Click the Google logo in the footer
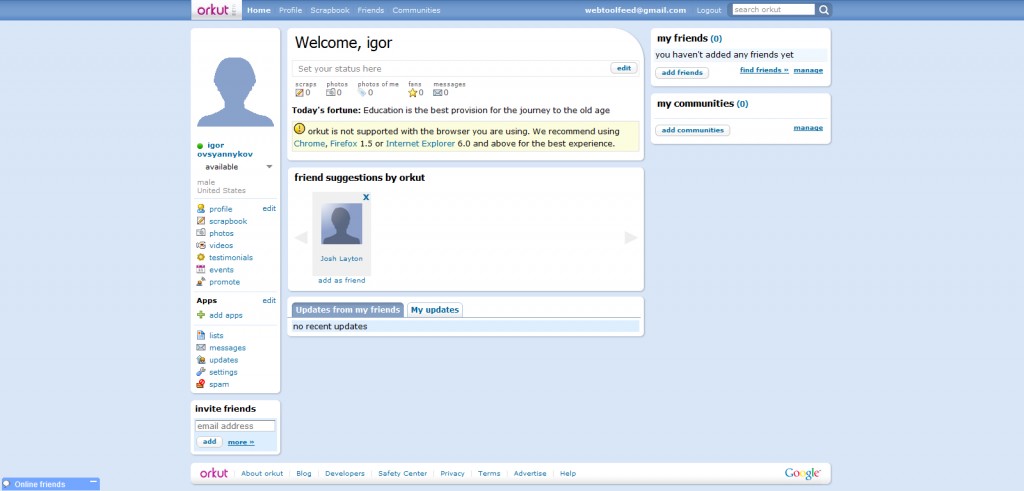The image size is (1024, 491). (x=803, y=473)
